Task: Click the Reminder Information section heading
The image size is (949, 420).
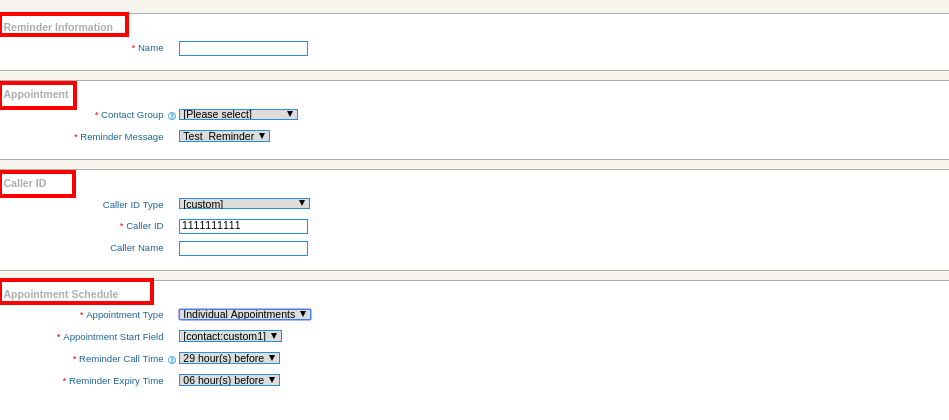Action: coord(58,27)
